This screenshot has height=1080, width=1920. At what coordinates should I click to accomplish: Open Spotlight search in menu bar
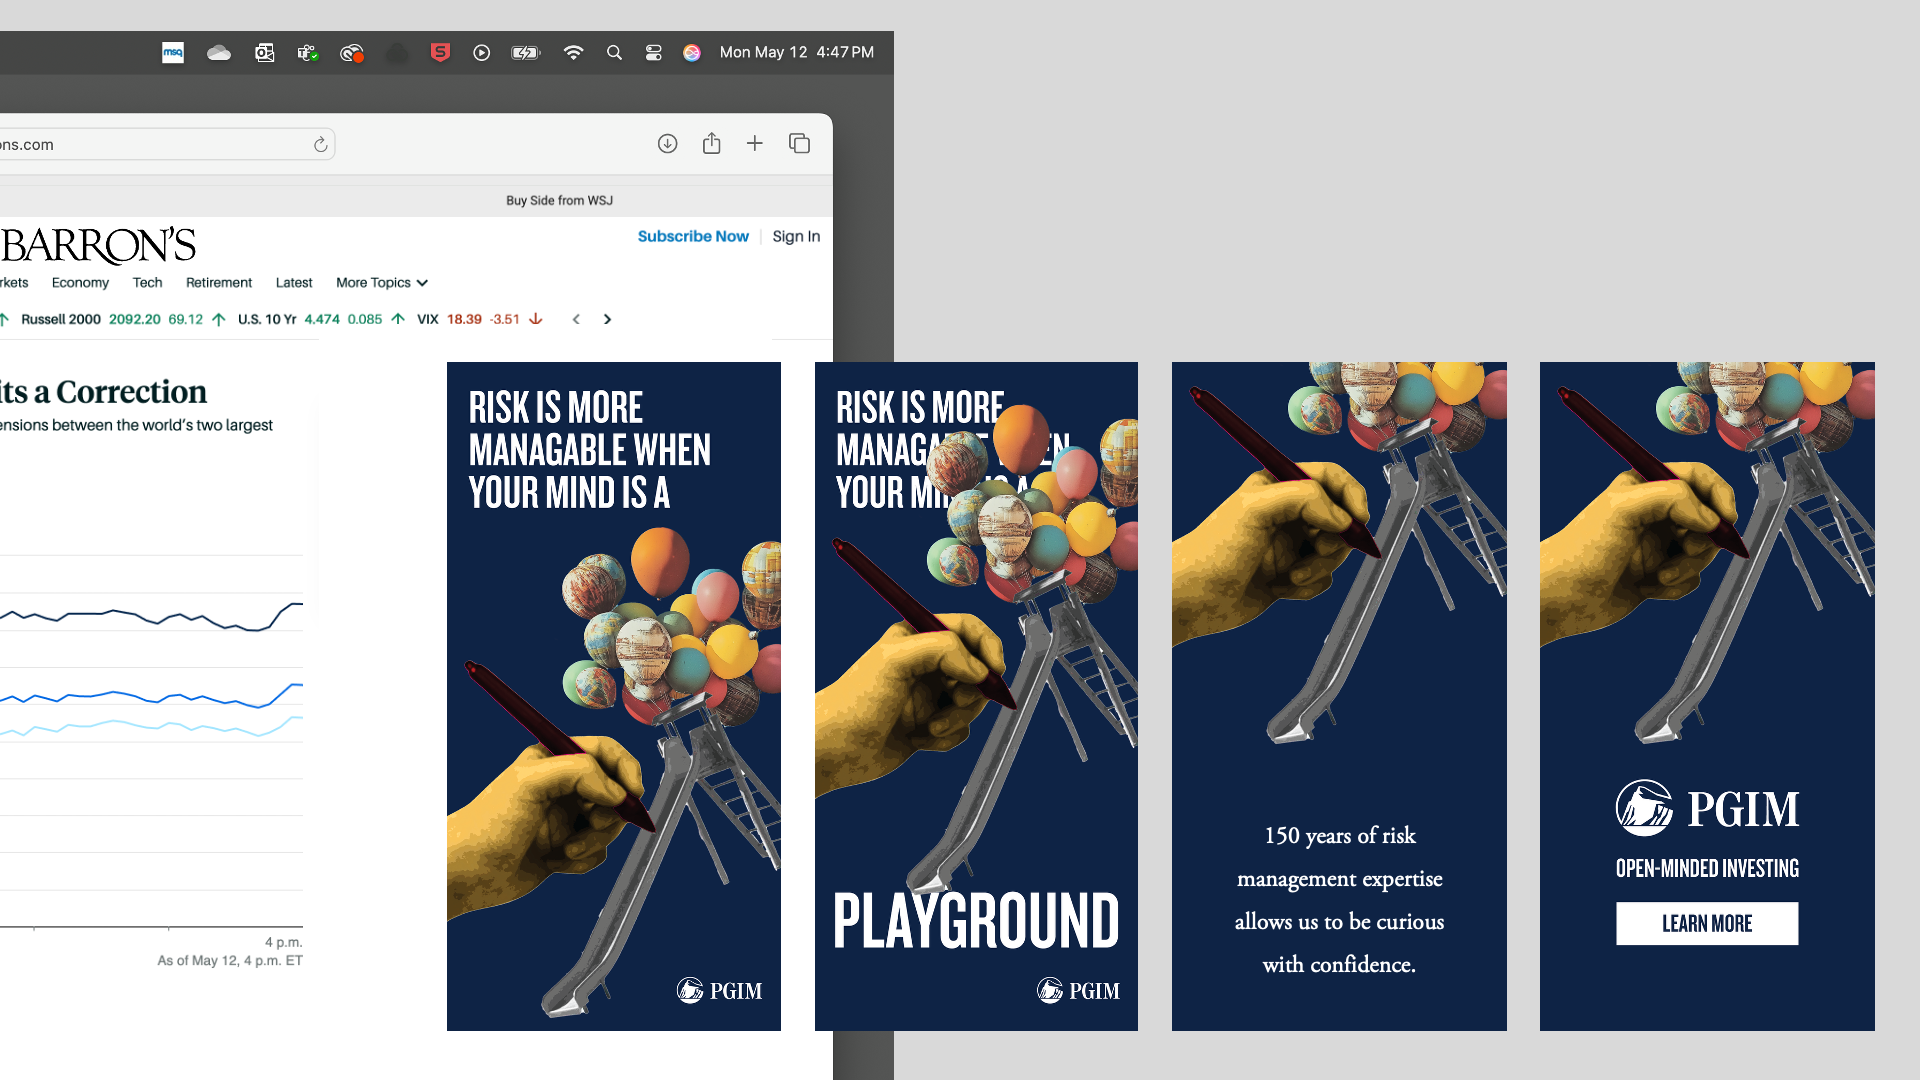614,53
